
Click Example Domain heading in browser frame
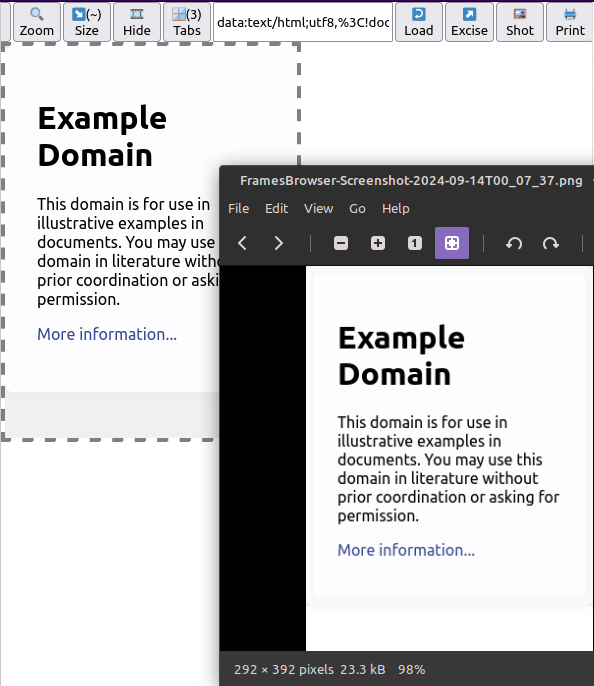coord(102,136)
